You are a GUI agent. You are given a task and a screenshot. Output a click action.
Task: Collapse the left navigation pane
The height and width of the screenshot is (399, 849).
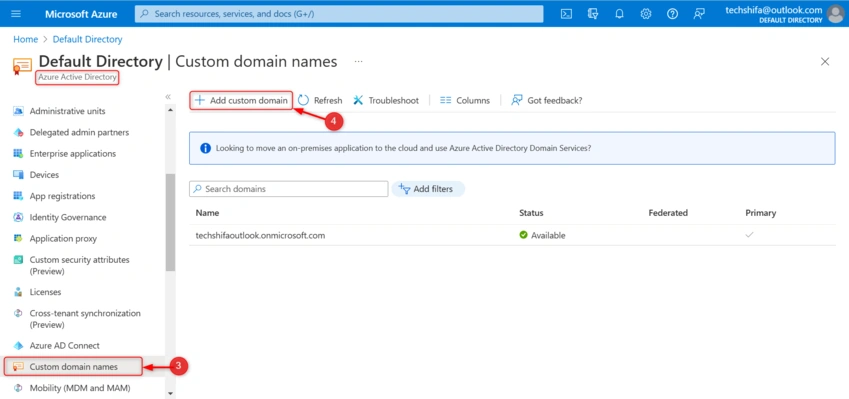168,96
